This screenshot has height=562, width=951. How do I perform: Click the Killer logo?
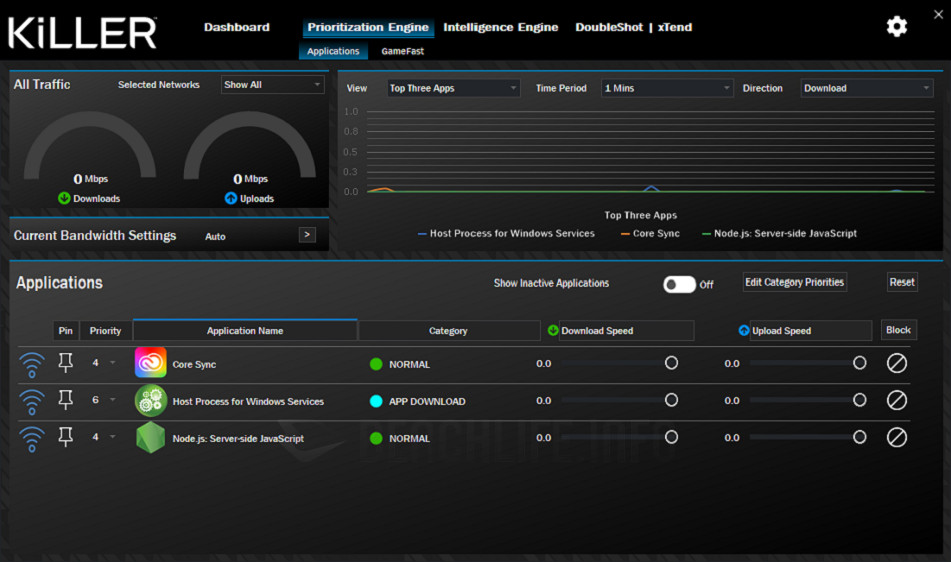tap(82, 32)
